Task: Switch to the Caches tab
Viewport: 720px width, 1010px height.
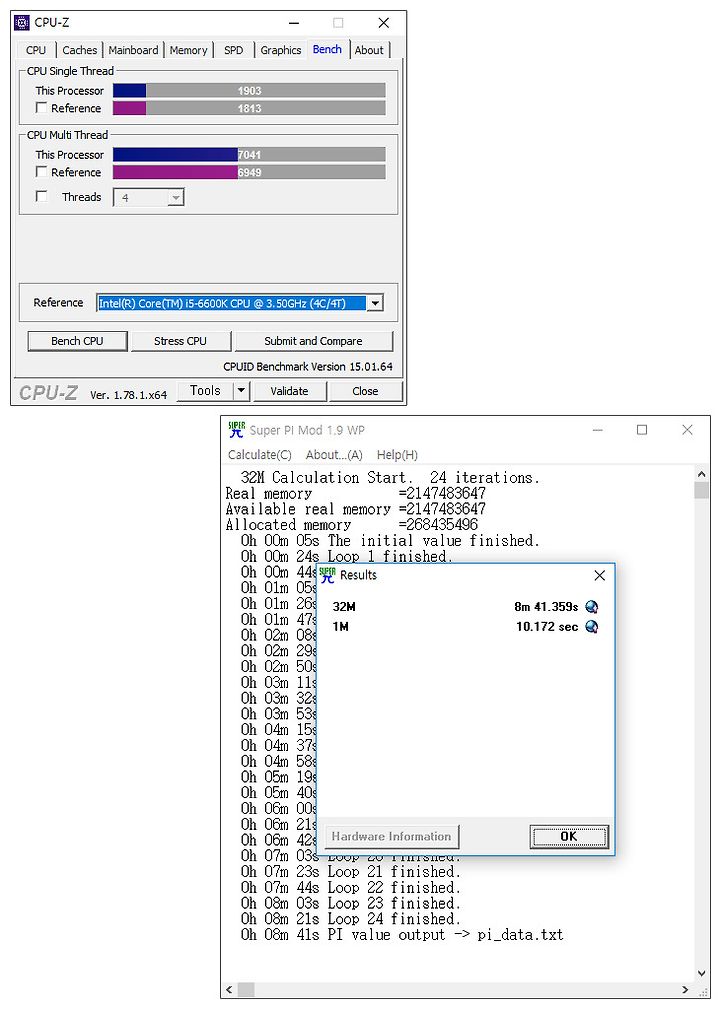Action: [80, 50]
